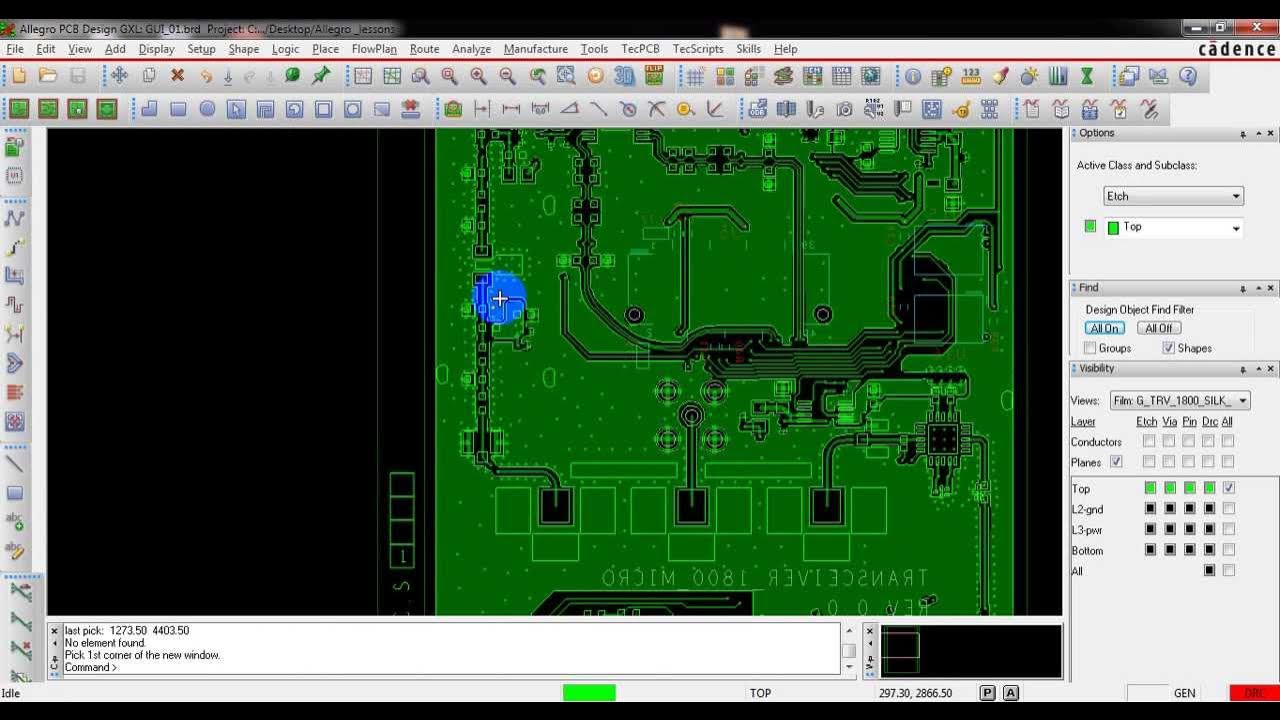The image size is (1280, 720).
Task: Uncheck the Top layer All checkbox
Action: click(x=1228, y=488)
